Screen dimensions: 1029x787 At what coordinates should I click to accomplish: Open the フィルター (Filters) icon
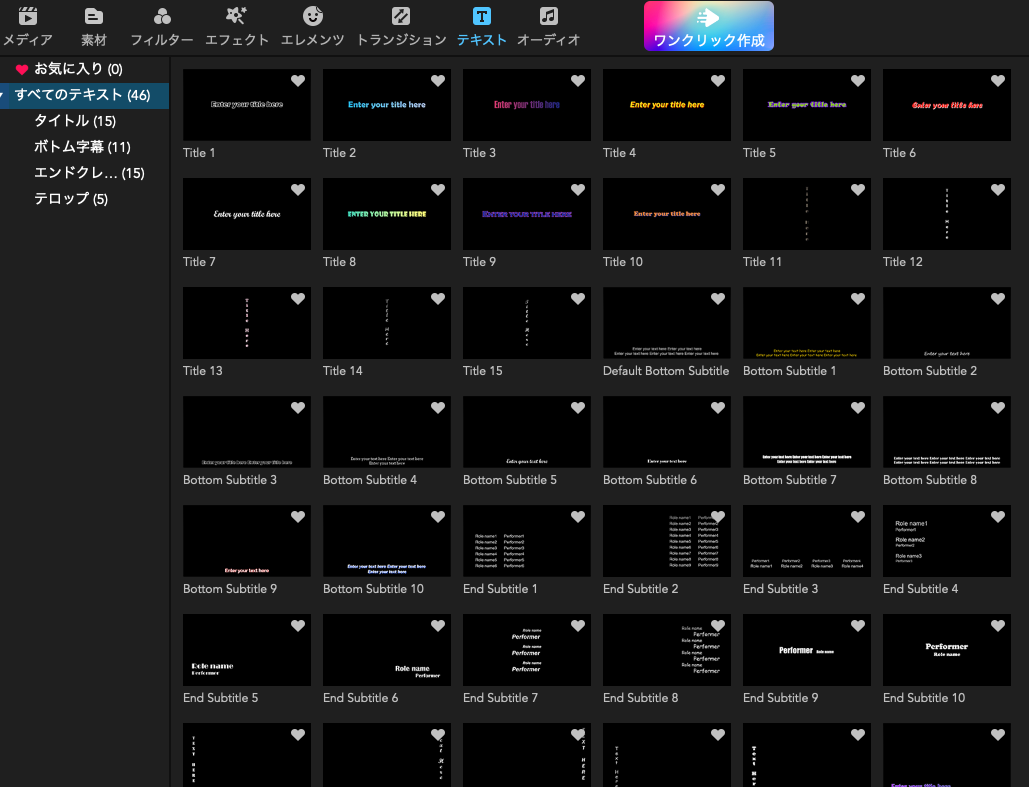(x=162, y=17)
